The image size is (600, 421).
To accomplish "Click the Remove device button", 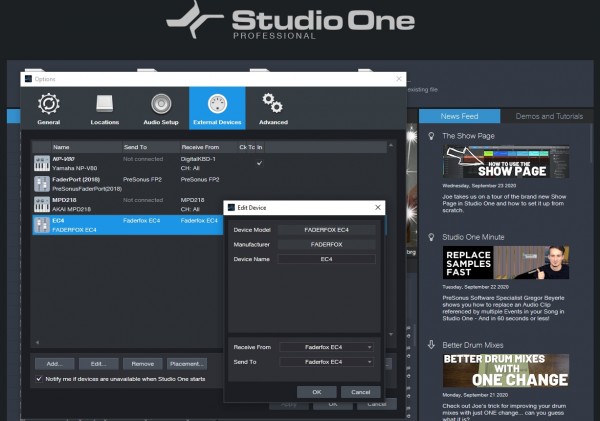I will pyautogui.click(x=143, y=364).
